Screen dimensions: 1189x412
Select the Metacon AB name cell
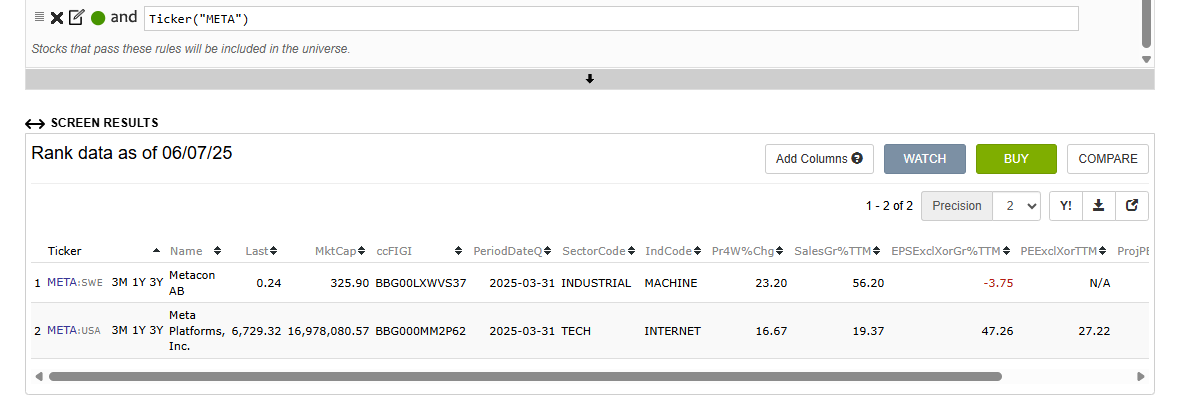tap(193, 283)
